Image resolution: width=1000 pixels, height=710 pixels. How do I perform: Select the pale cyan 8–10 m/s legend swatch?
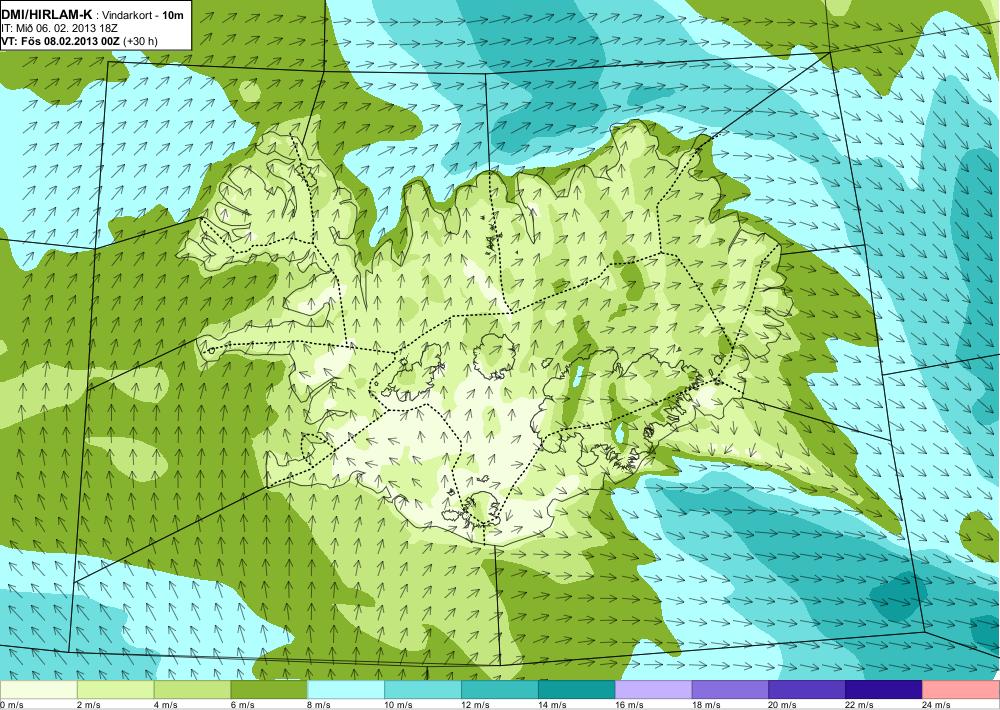346,690
